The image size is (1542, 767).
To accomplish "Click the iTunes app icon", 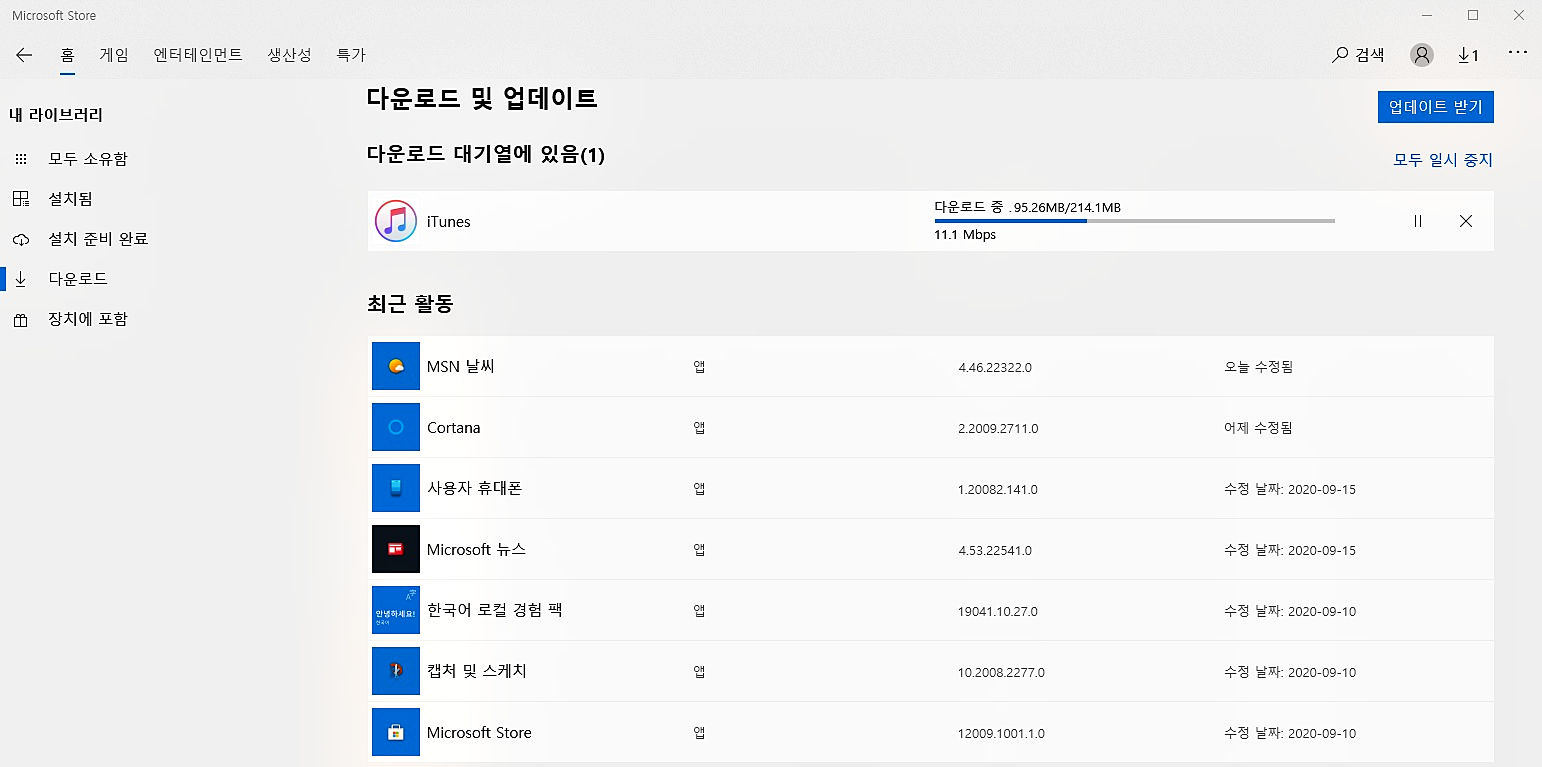I will coord(396,221).
